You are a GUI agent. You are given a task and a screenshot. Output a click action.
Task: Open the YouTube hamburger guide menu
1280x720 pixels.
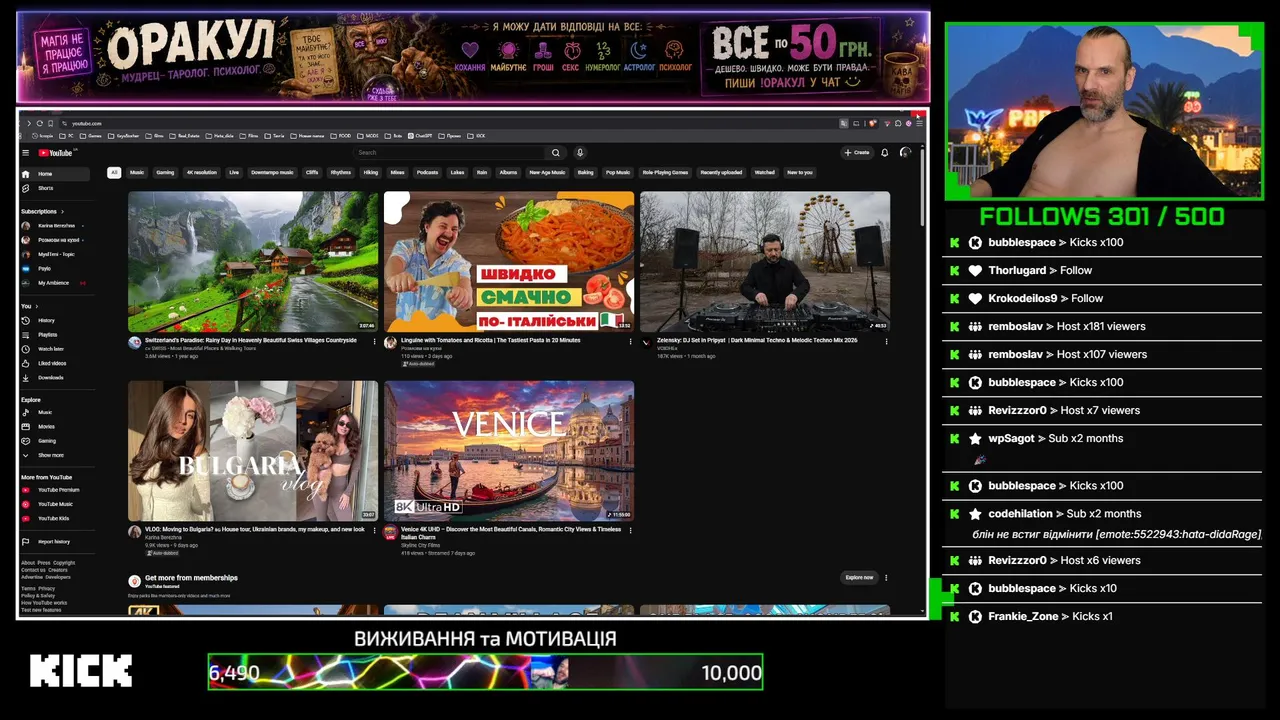[x=26, y=153]
